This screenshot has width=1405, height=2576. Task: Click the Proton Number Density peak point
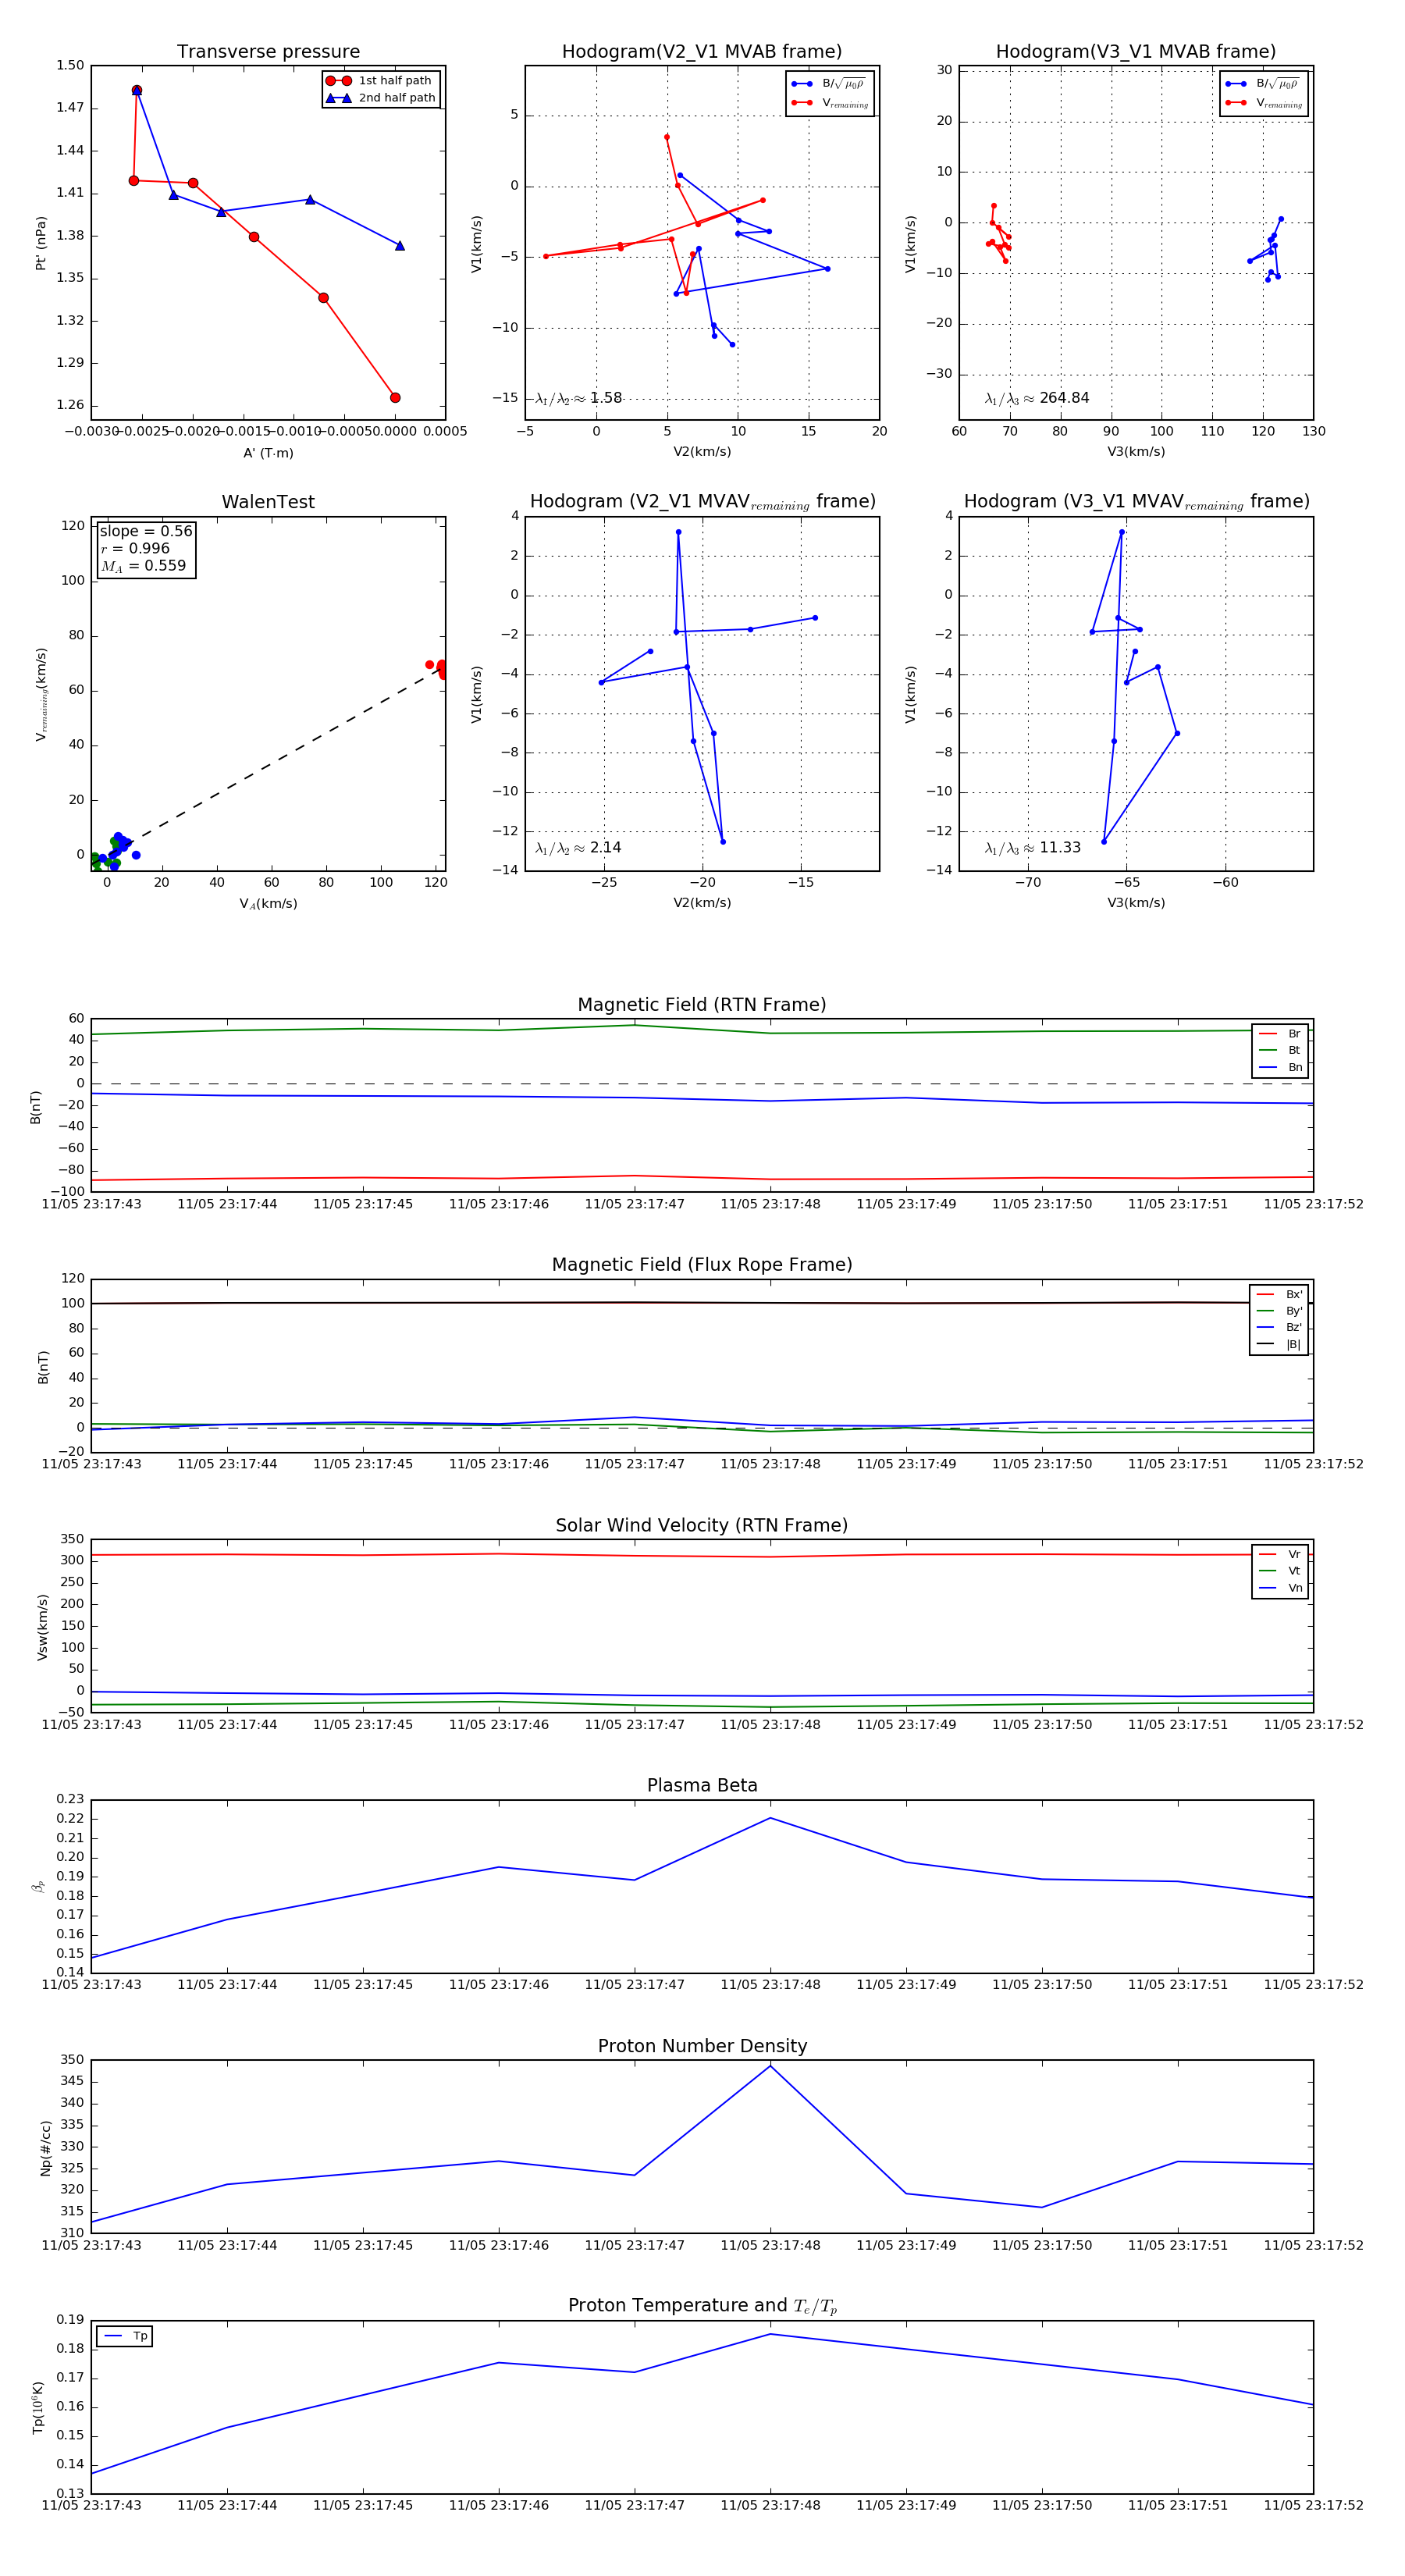pyautogui.click(x=770, y=2065)
